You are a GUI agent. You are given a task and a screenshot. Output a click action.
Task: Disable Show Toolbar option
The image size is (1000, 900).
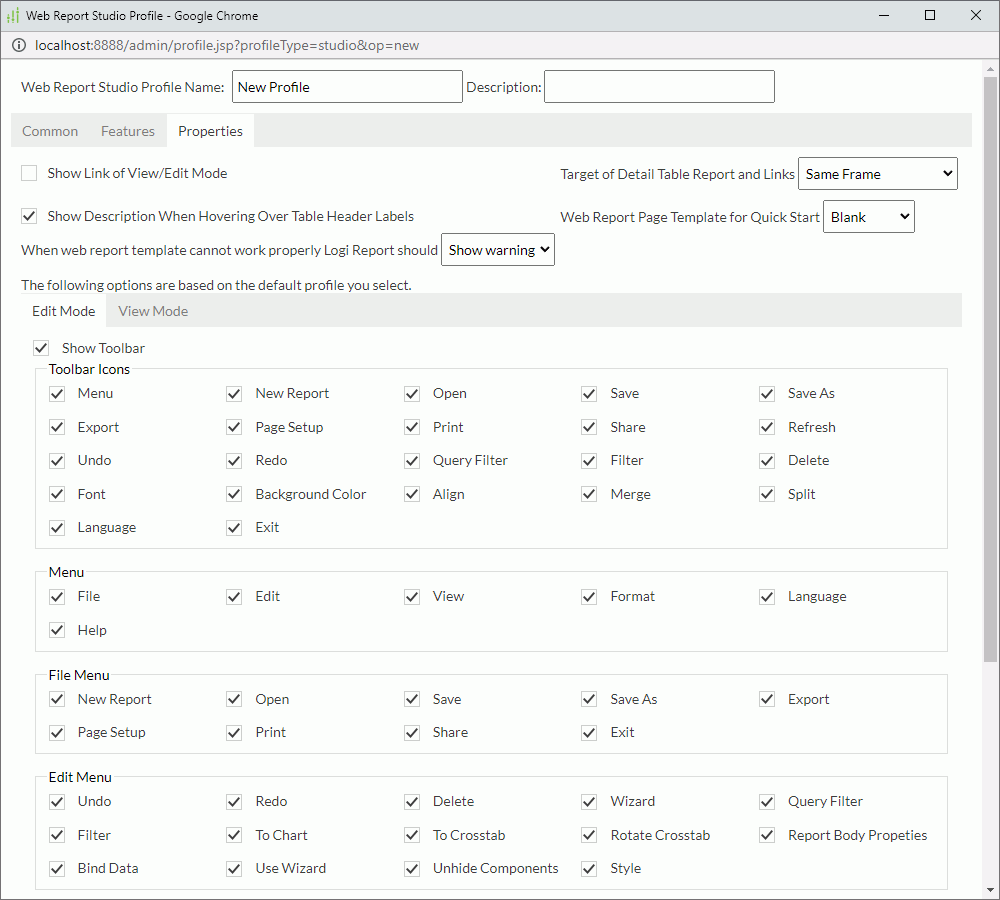point(41,348)
